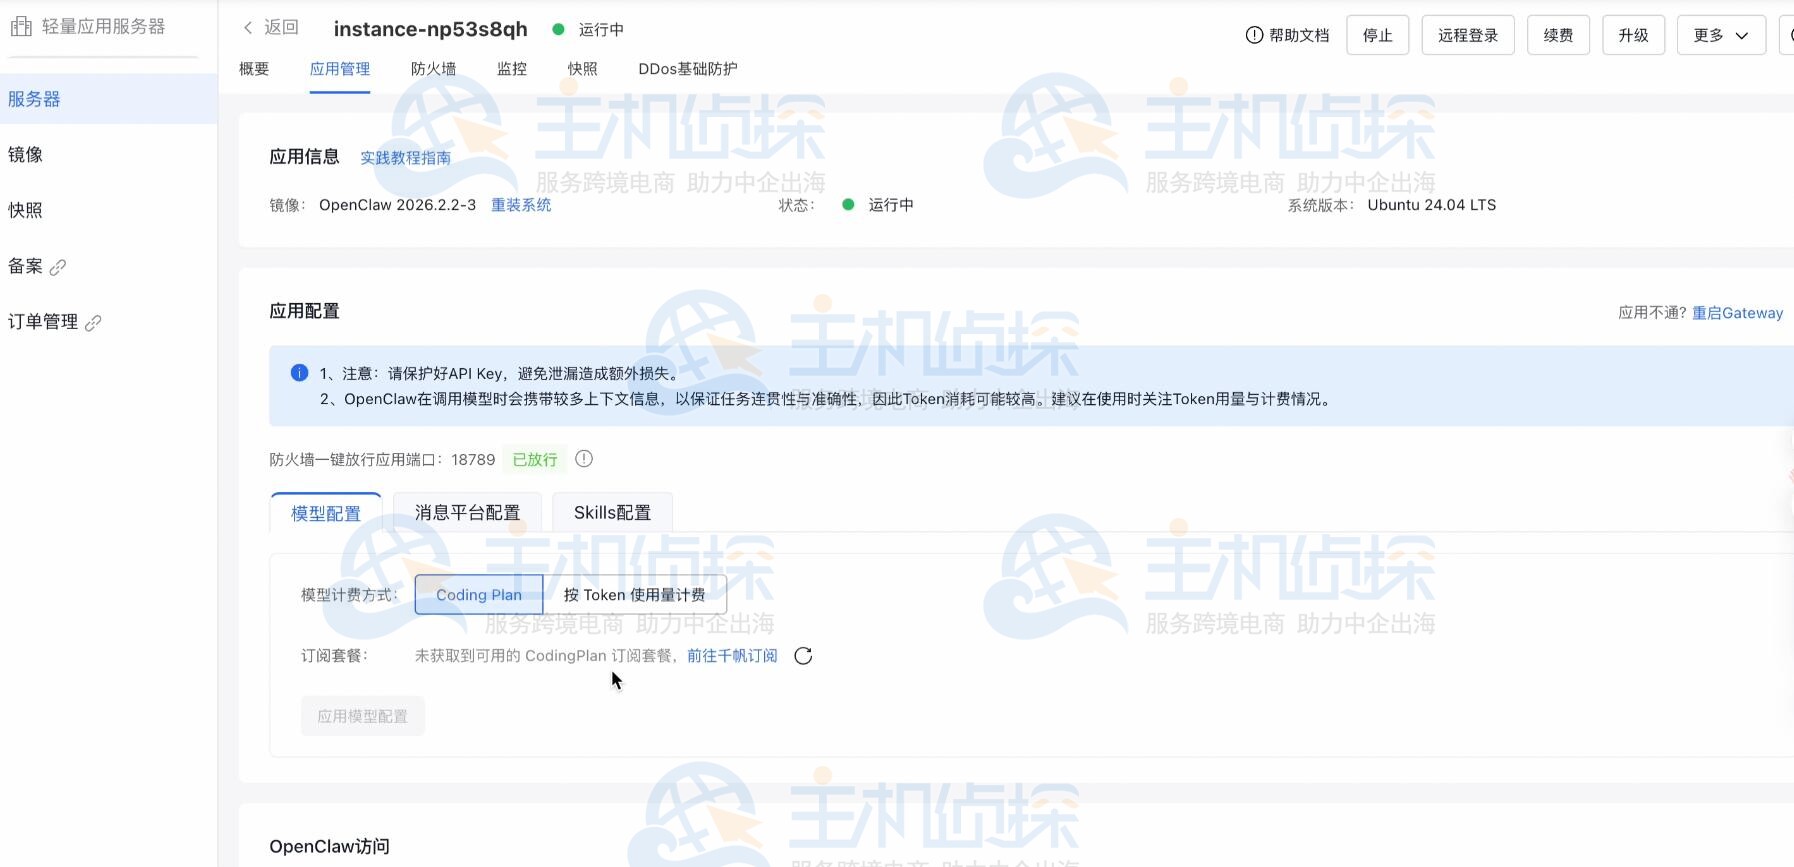Switch to the 应用管理 tab
The image size is (1794, 867).
[340, 69]
